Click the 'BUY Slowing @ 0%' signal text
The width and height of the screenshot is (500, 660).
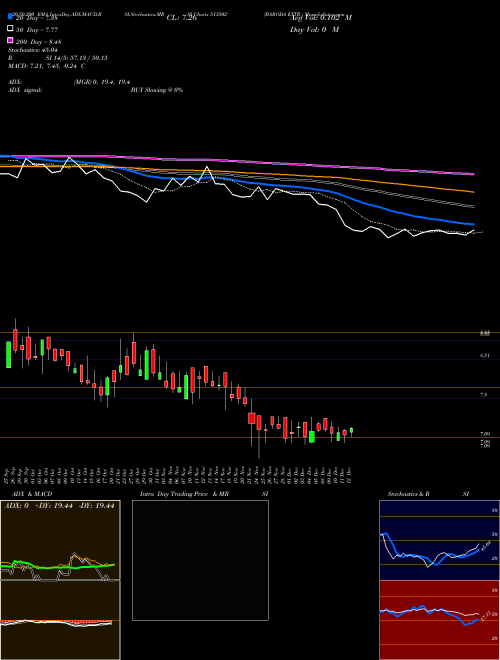[157, 90]
